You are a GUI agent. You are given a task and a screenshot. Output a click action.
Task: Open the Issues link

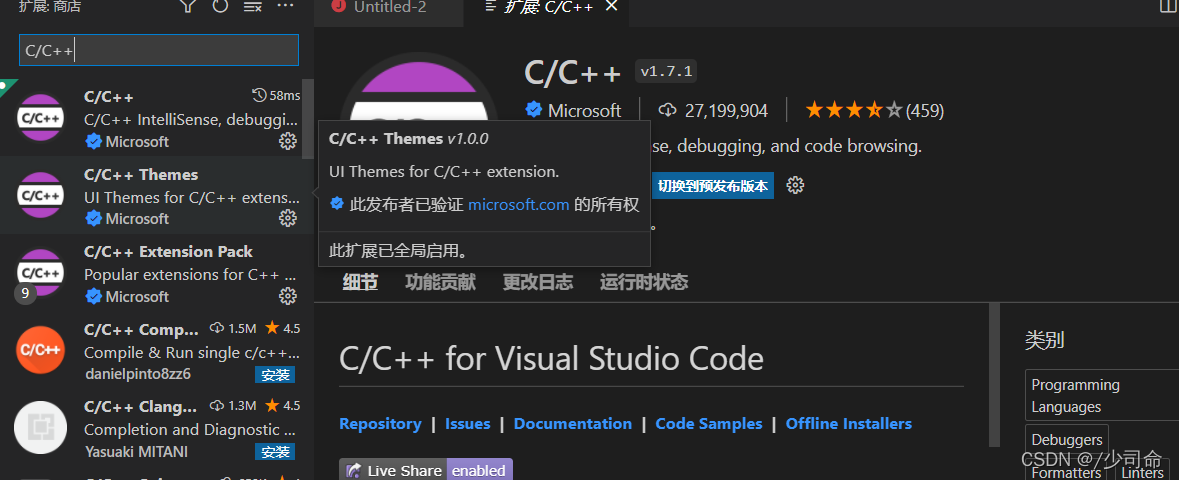(x=468, y=424)
